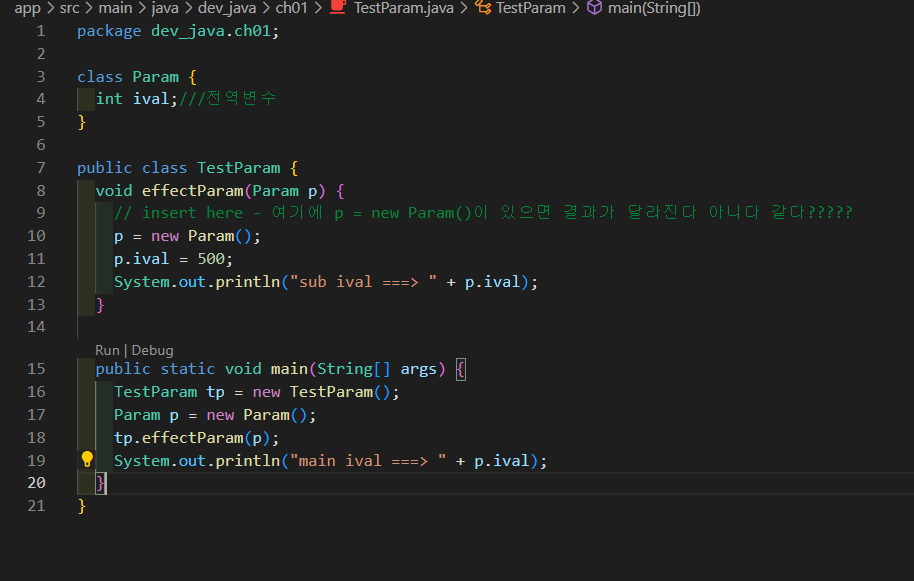
Task: Click the text 'package' on line 1
Action: pyautogui.click(x=109, y=31)
